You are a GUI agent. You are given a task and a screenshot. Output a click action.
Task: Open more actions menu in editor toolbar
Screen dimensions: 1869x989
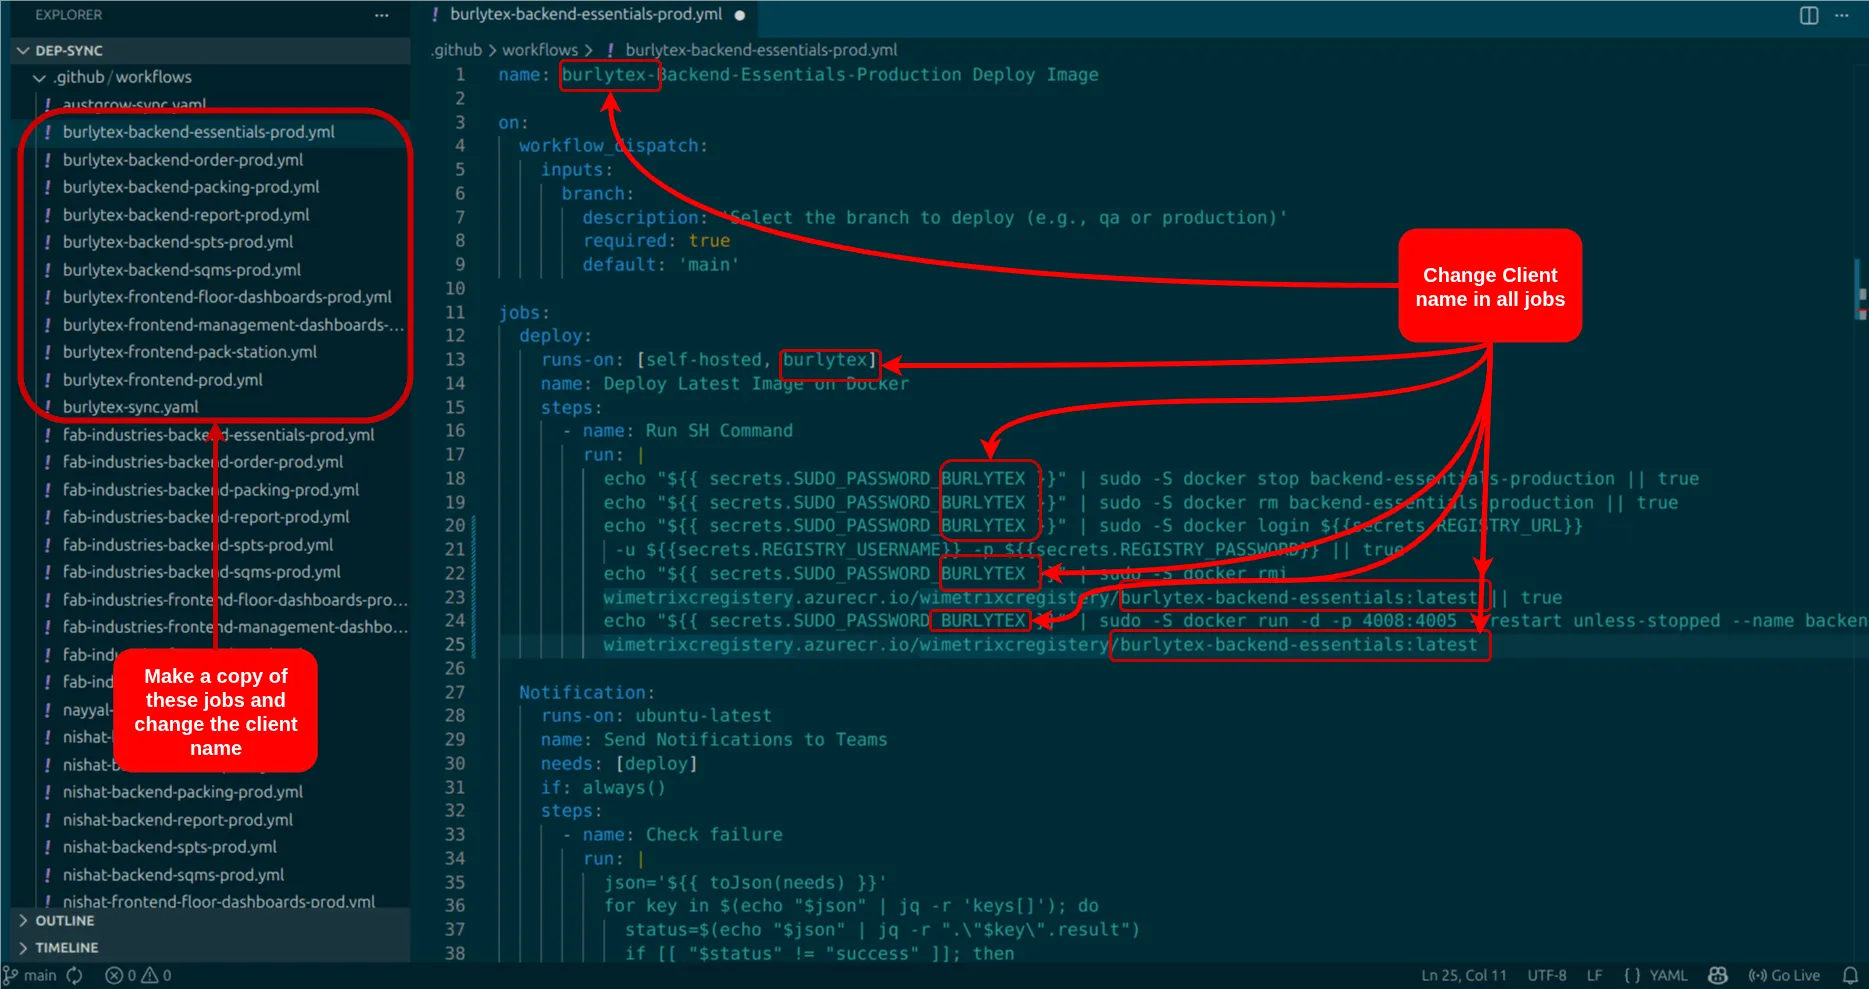[1842, 15]
